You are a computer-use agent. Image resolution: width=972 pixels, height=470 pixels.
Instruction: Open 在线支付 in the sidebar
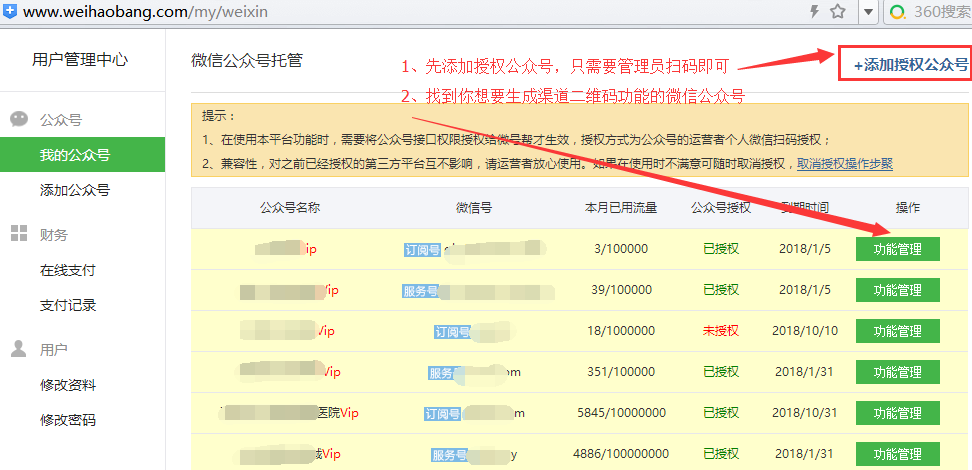pyautogui.click(x=68, y=270)
